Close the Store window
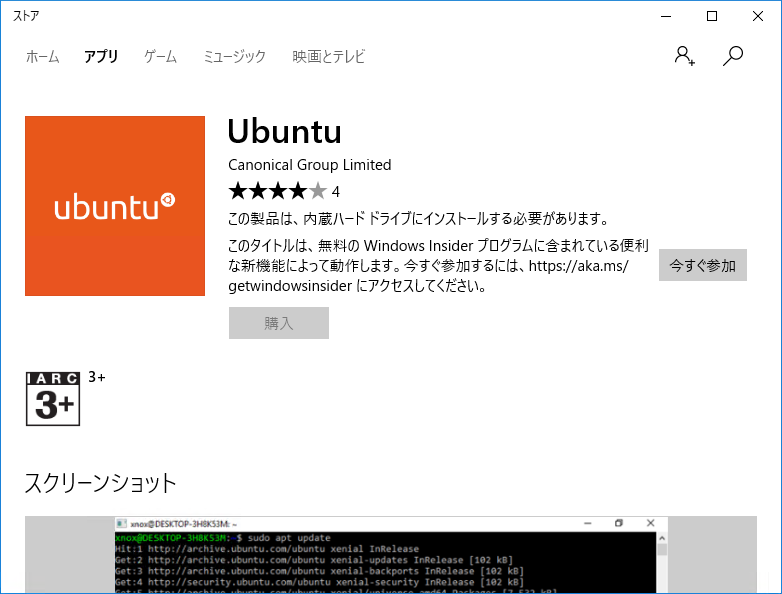Image resolution: width=782 pixels, height=594 pixels. [757, 16]
